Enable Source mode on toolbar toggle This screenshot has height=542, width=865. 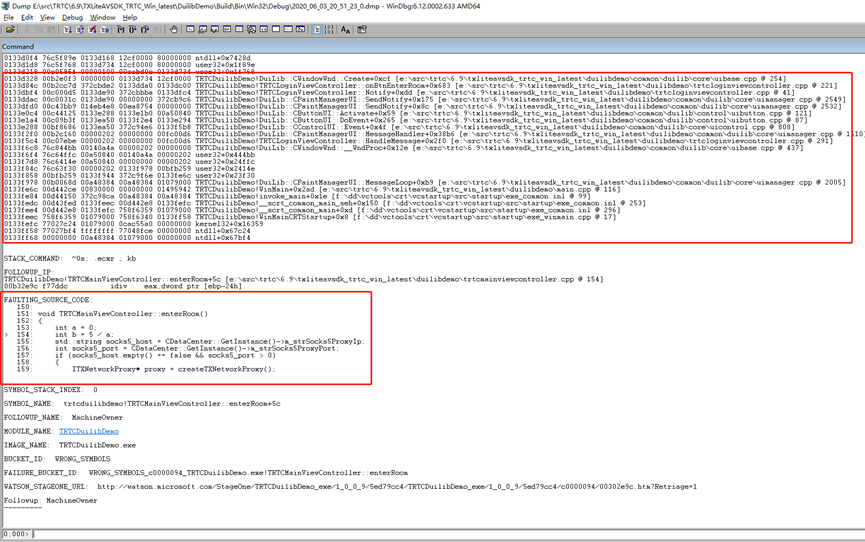(317, 29)
